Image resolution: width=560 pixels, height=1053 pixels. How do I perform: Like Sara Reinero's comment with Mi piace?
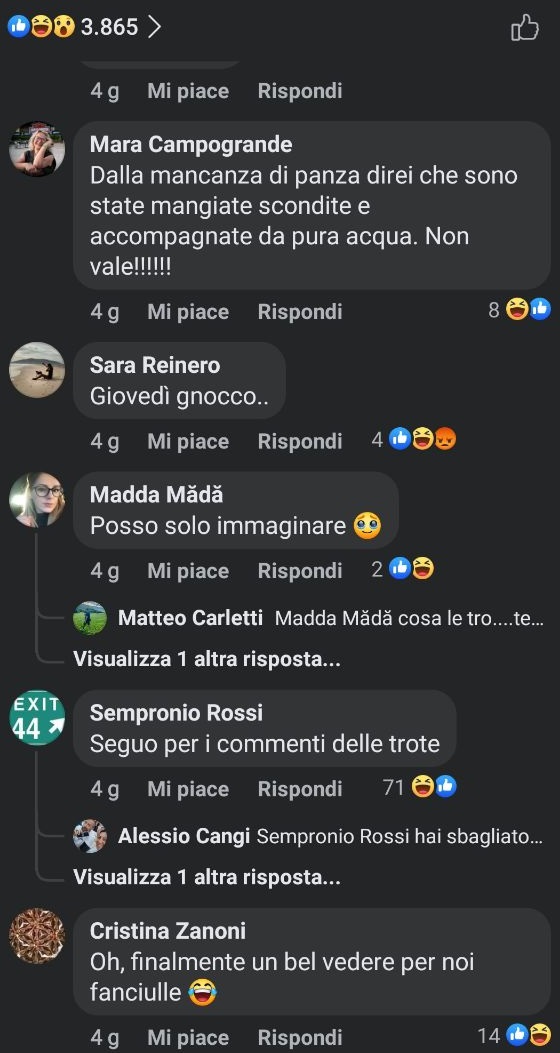pyautogui.click(x=188, y=441)
